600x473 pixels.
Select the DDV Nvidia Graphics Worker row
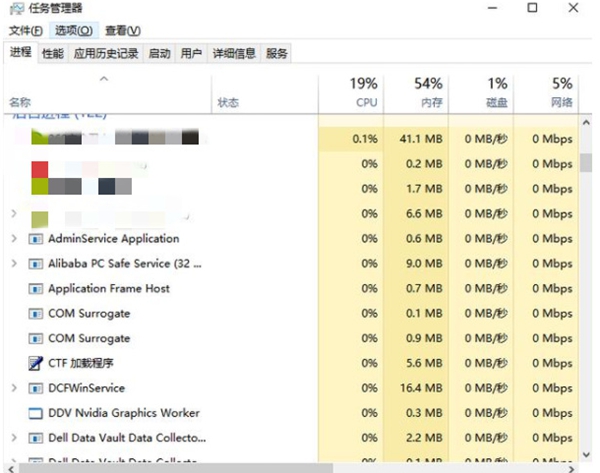tap(291, 413)
